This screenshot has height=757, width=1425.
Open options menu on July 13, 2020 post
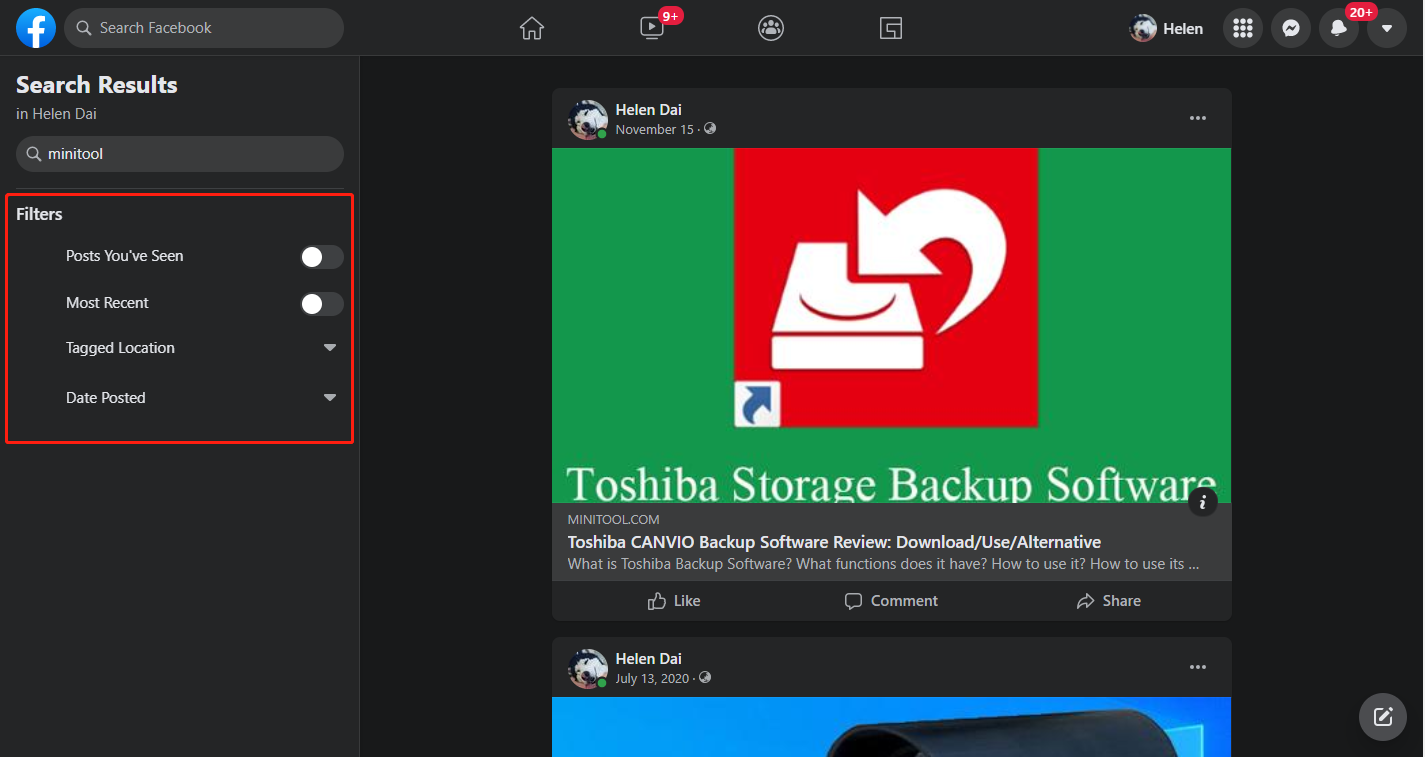1198,667
